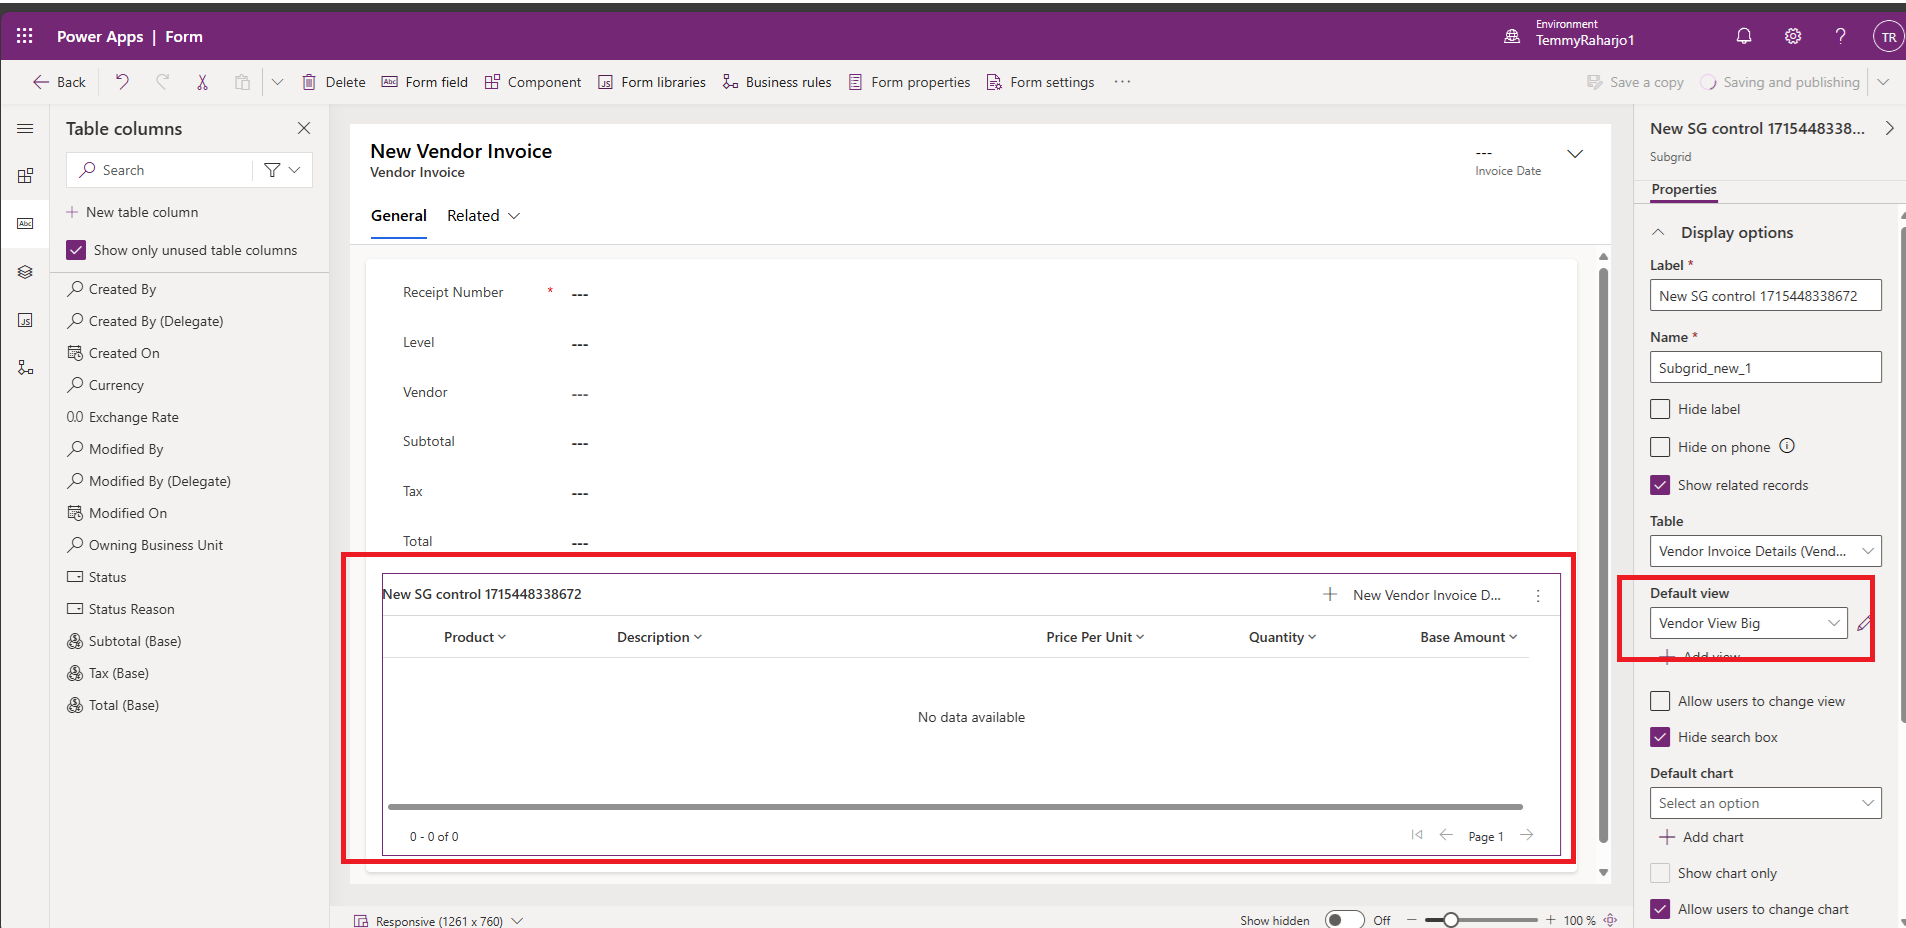Click the Paste clipboard icon
The image size is (1906, 928).
(x=242, y=82)
